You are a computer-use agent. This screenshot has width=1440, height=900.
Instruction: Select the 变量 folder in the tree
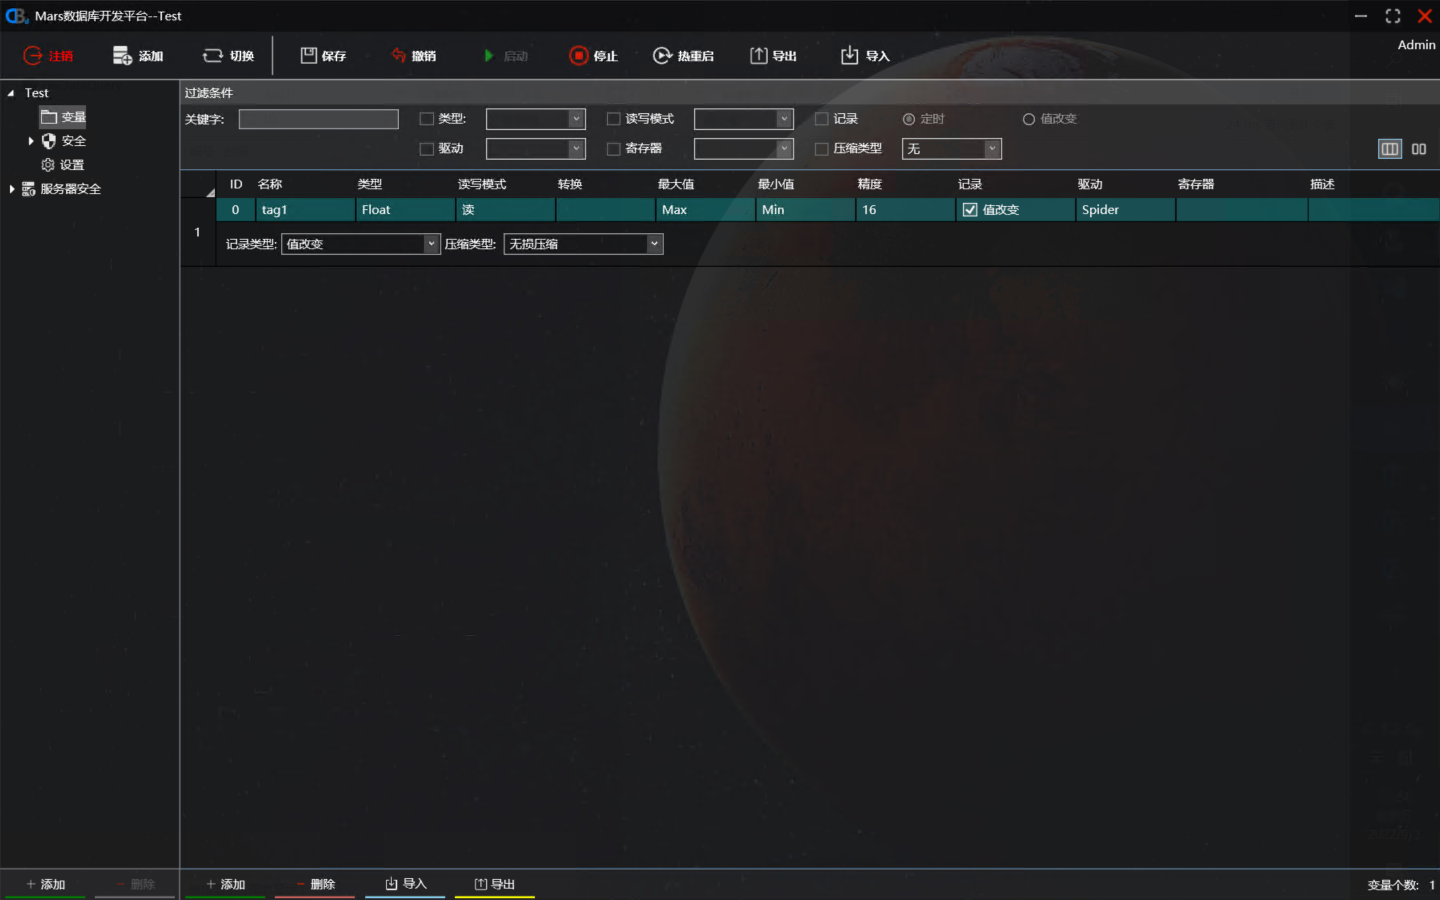coord(63,117)
